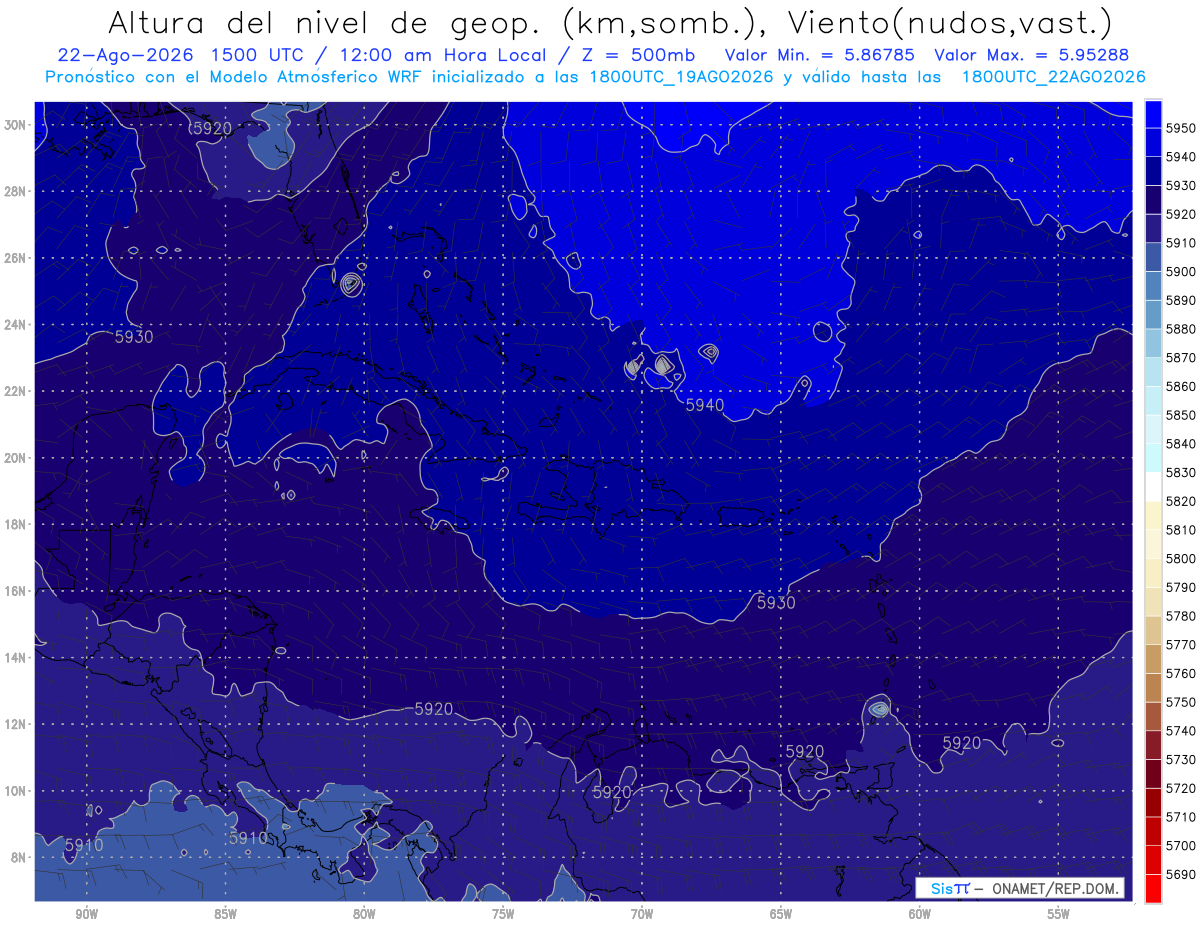Click the 14N latitude axis label
Image resolution: width=1200 pixels, height=927 pixels.
(x=15, y=658)
